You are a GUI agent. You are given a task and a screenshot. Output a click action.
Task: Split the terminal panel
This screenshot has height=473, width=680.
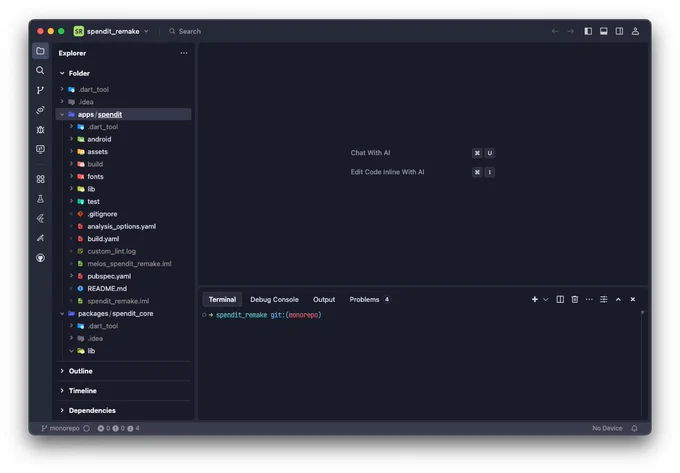(560, 300)
